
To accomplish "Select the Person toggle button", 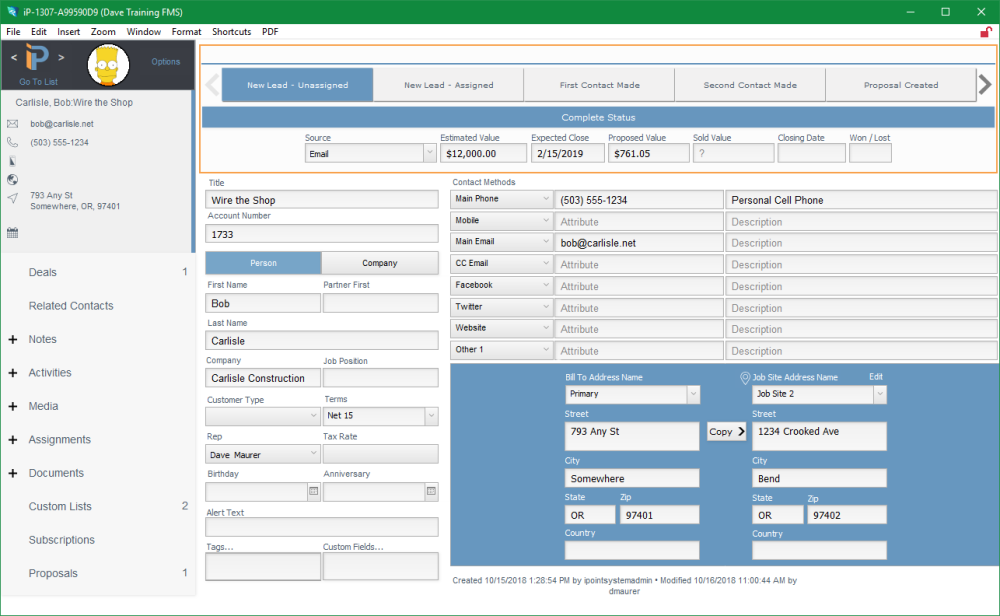I will [263, 263].
